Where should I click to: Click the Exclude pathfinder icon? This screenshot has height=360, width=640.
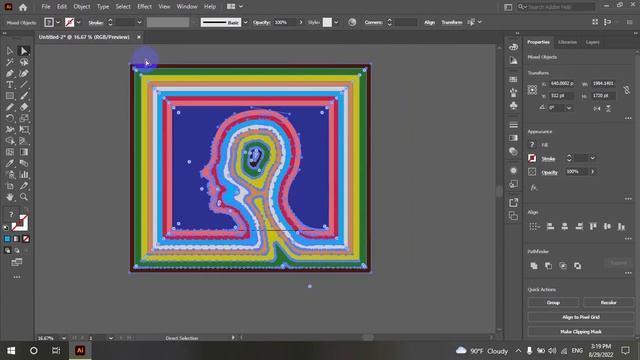pyautogui.click(x=578, y=266)
